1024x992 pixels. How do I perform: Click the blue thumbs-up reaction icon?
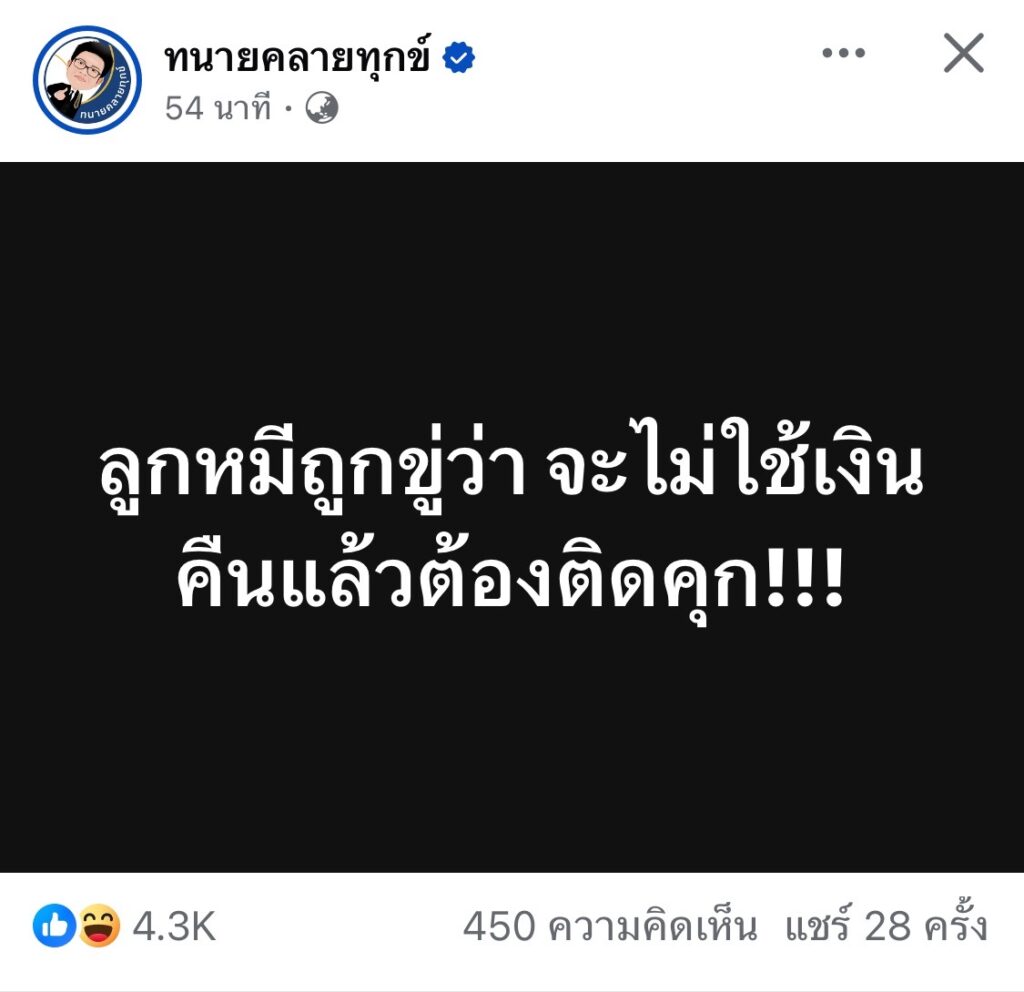pyautogui.click(x=54, y=925)
